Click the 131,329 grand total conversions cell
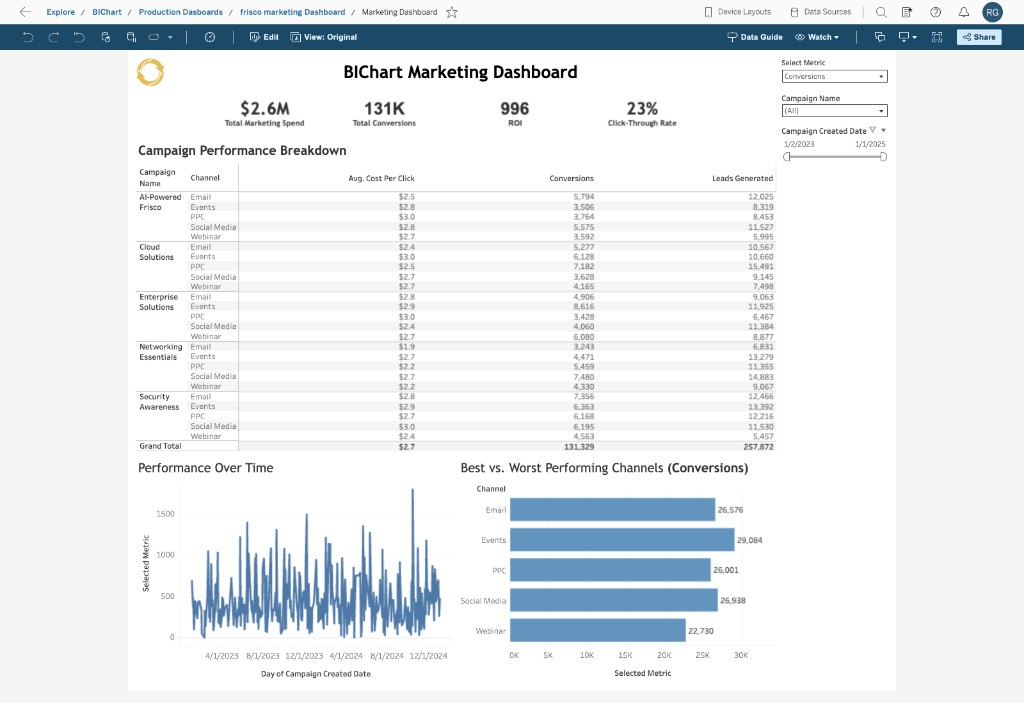Screen dimensions: 1024x704 (x=579, y=447)
